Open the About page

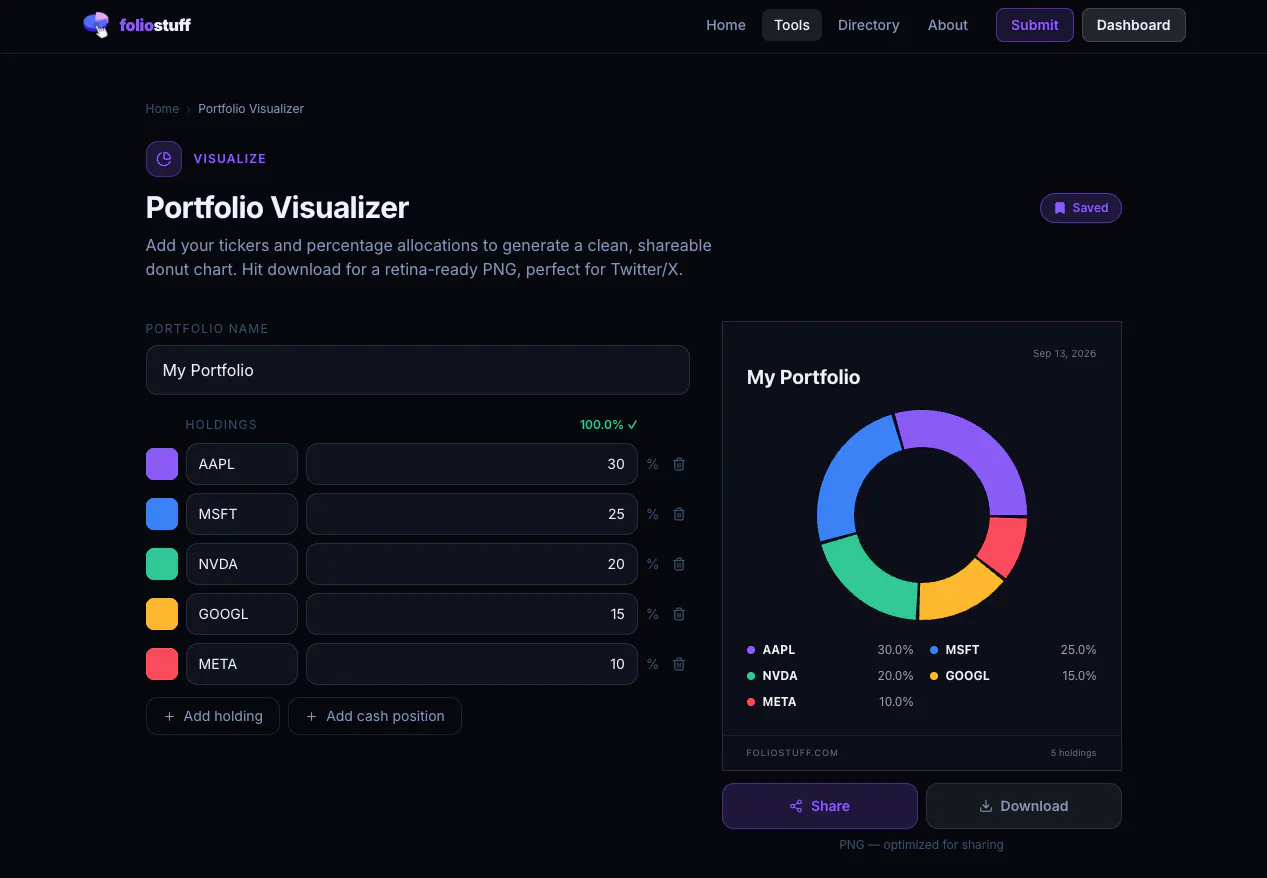pyautogui.click(x=948, y=25)
